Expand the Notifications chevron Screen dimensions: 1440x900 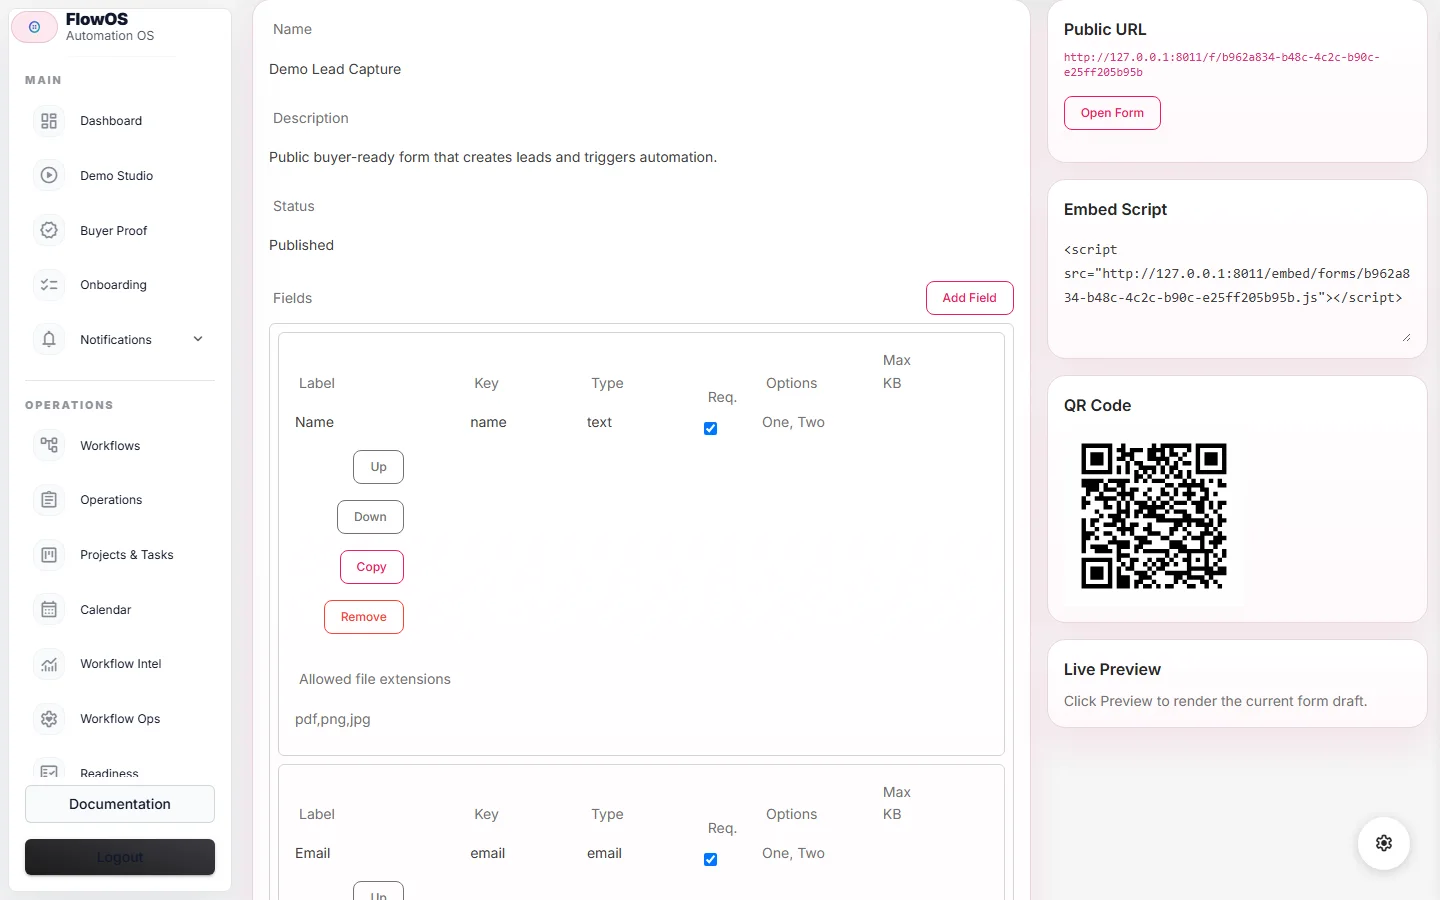click(x=198, y=339)
